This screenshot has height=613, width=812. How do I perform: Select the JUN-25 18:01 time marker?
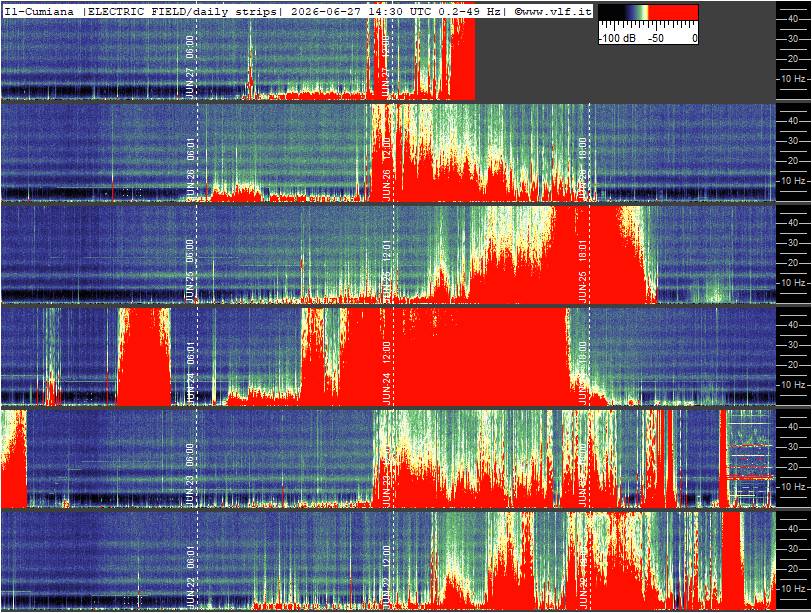pyautogui.click(x=583, y=270)
